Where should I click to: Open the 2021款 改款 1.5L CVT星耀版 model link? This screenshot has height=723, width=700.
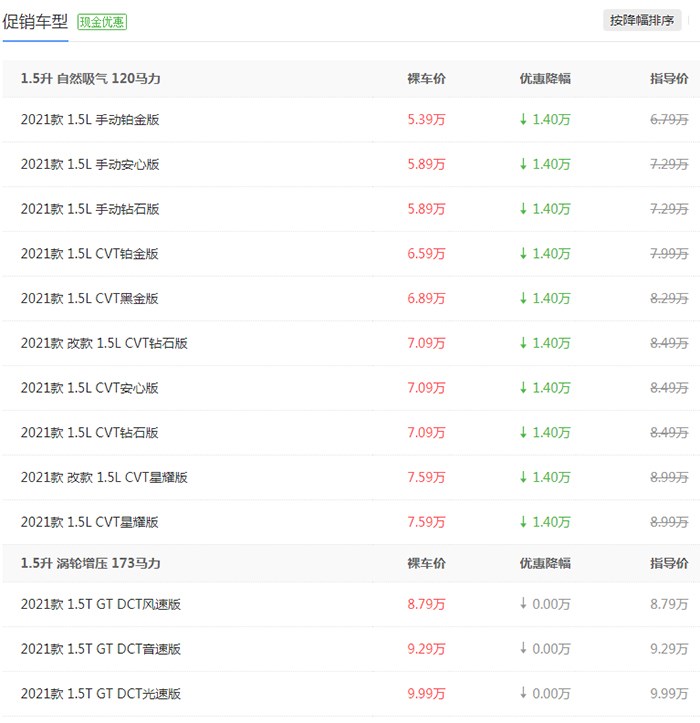click(104, 478)
